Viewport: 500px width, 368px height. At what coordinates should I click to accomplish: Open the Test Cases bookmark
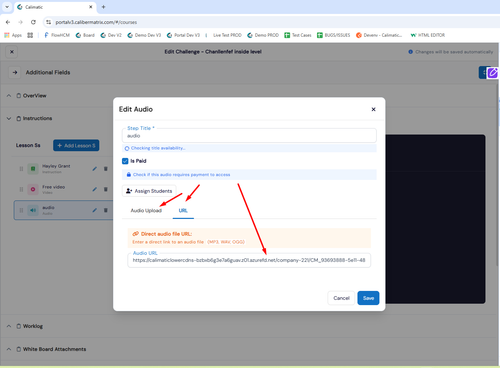[x=298, y=35]
